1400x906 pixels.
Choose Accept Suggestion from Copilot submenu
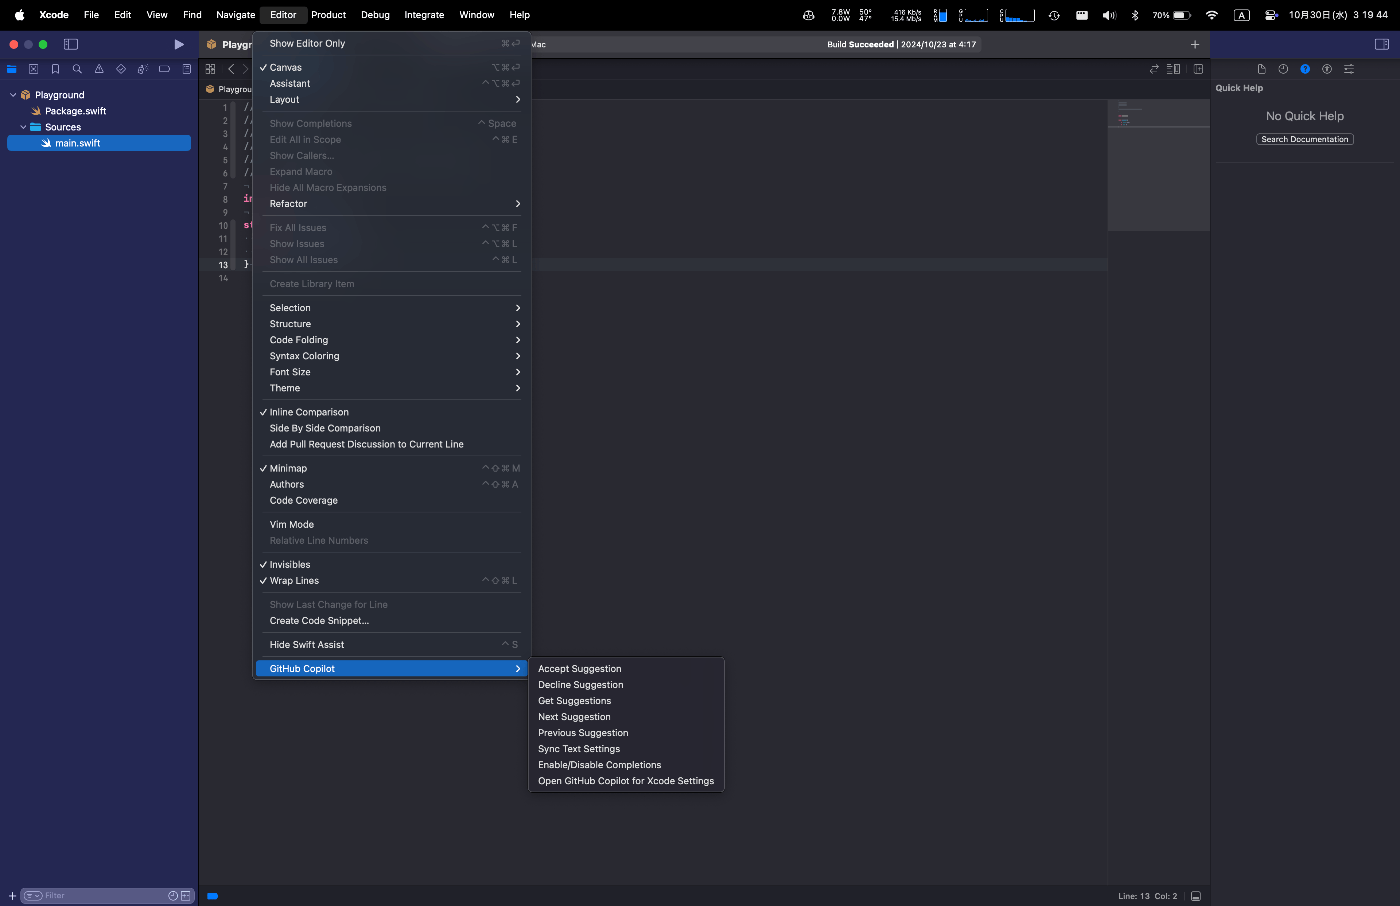pos(626,669)
